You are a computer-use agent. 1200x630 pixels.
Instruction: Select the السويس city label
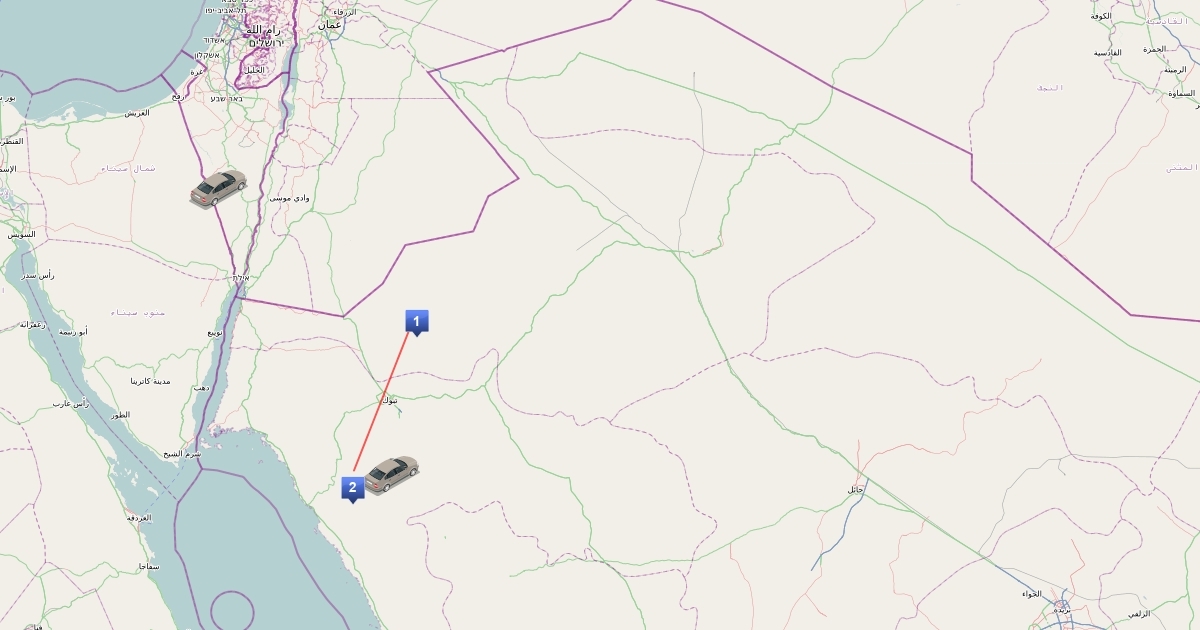pos(21,234)
